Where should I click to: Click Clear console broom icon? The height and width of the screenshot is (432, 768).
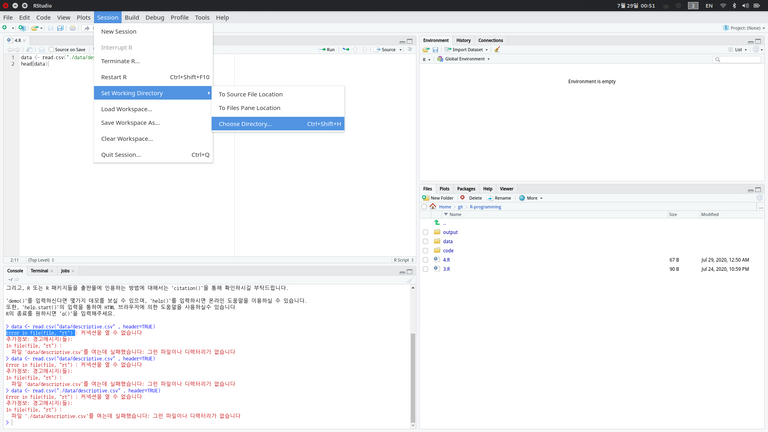click(x=409, y=280)
